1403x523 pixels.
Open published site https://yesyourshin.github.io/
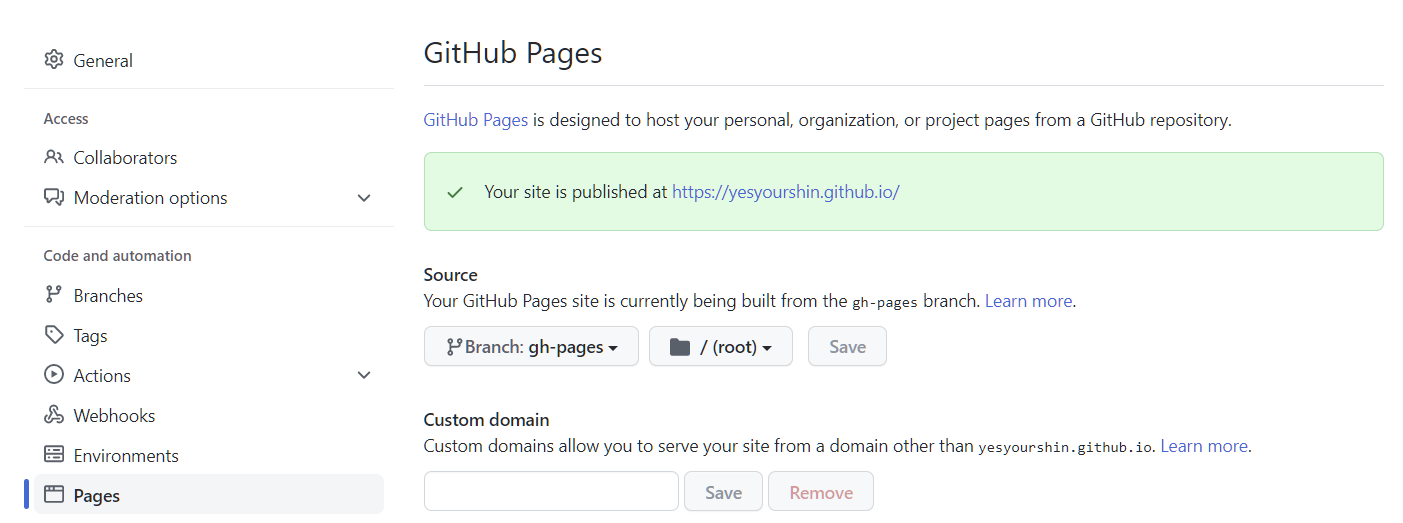[786, 192]
